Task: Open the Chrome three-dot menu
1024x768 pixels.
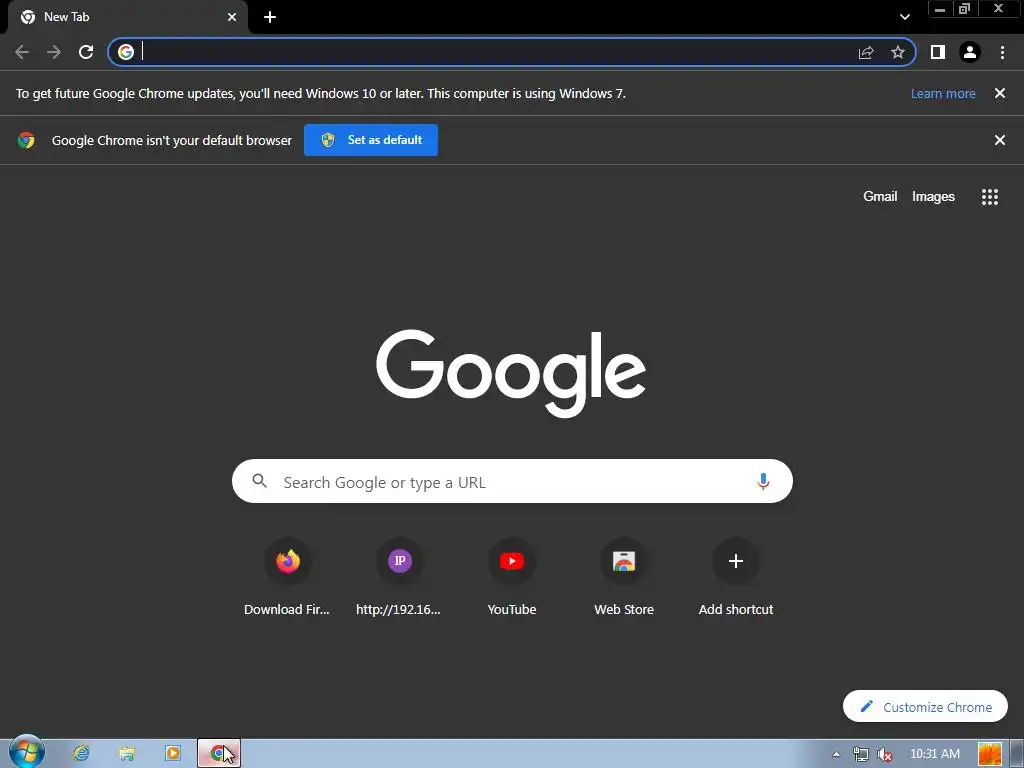Action: click(1002, 52)
